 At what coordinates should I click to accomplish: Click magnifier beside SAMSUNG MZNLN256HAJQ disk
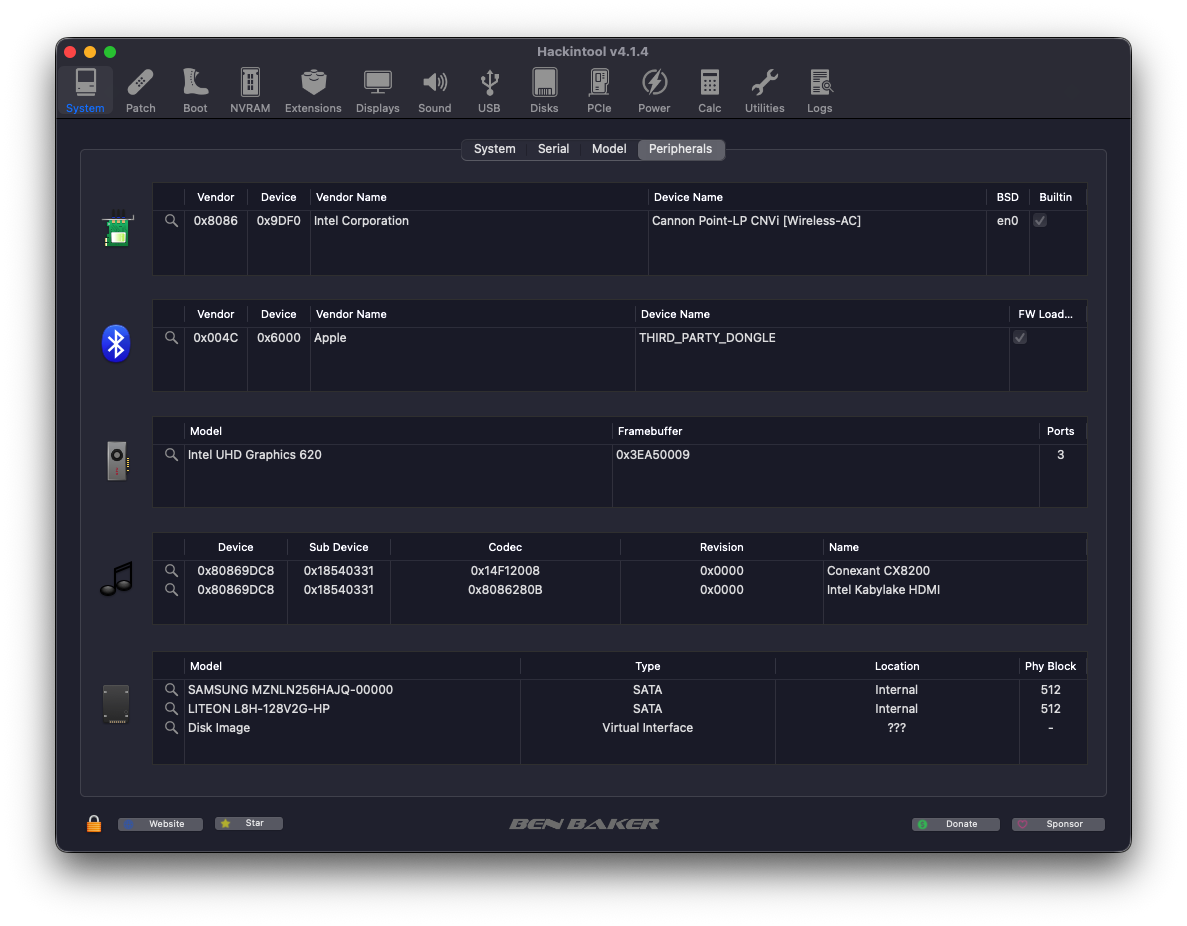172,689
